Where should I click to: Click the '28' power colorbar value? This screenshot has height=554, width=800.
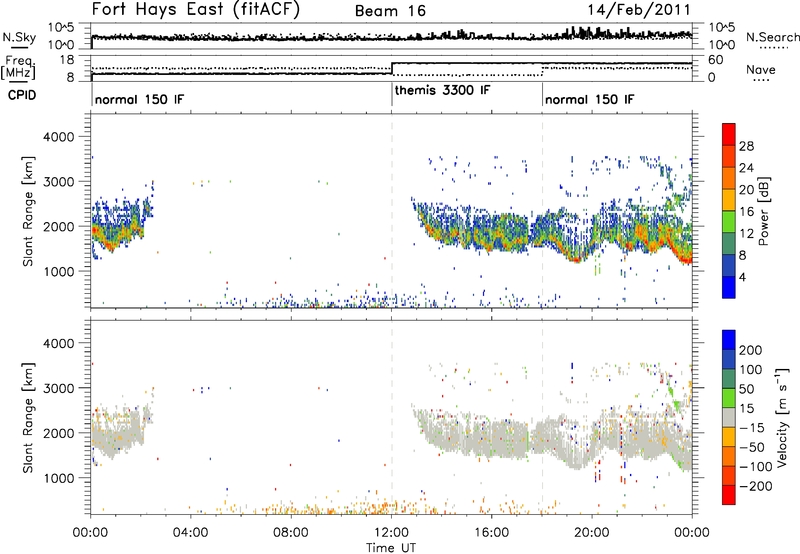pyautogui.click(x=746, y=146)
